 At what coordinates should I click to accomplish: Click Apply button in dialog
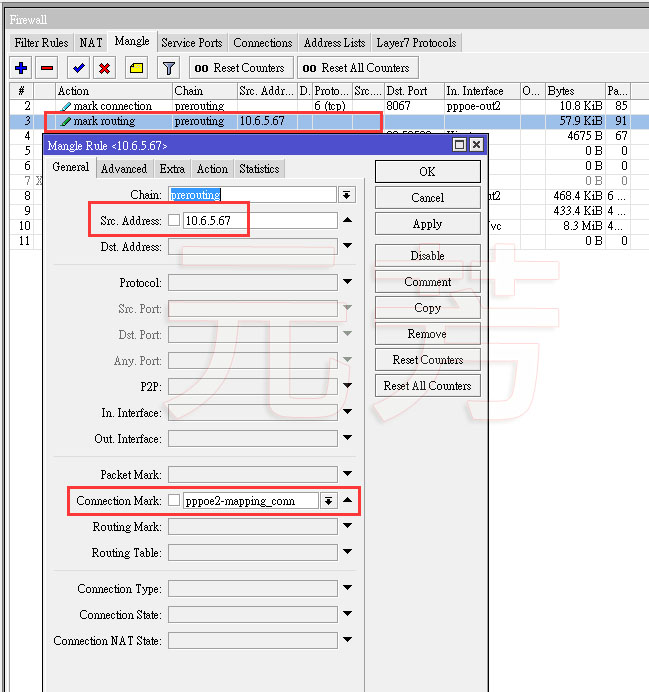[x=428, y=224]
